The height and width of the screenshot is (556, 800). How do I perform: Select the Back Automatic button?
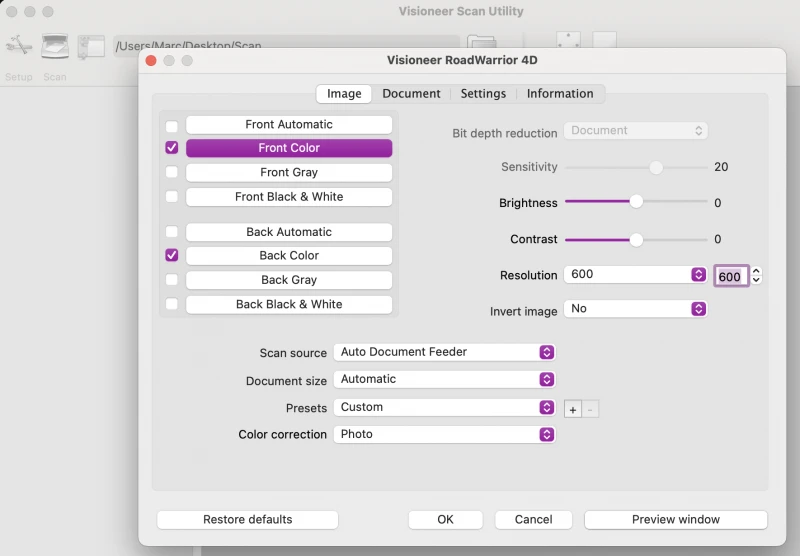point(289,232)
